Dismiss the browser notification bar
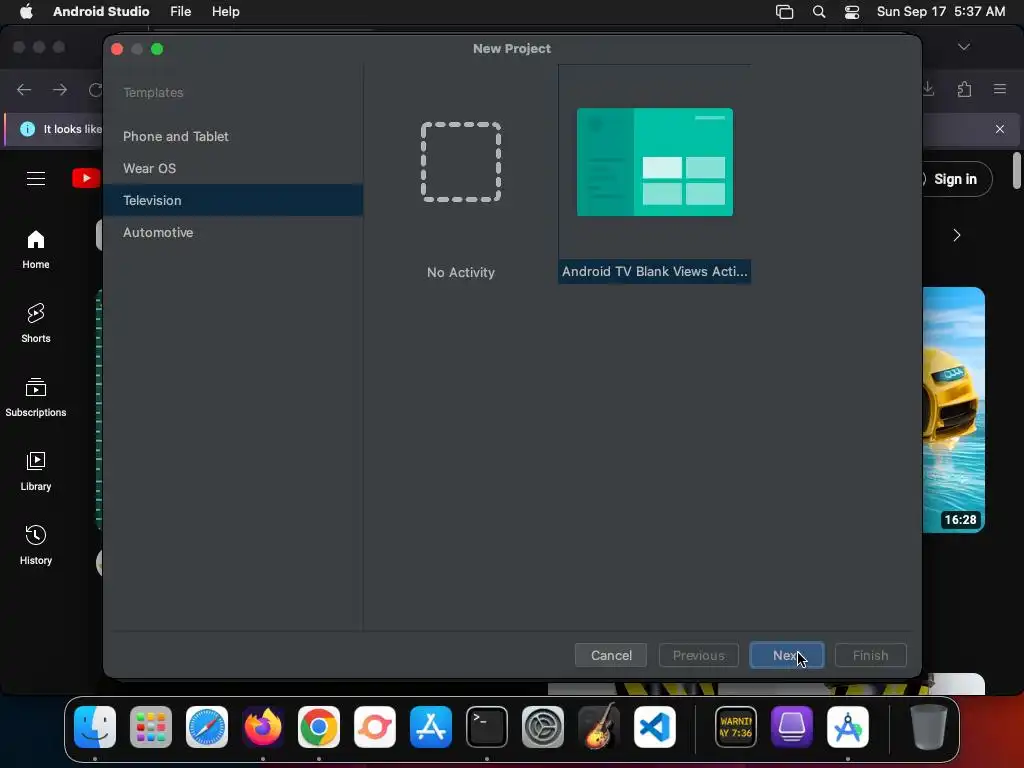 (x=1000, y=129)
